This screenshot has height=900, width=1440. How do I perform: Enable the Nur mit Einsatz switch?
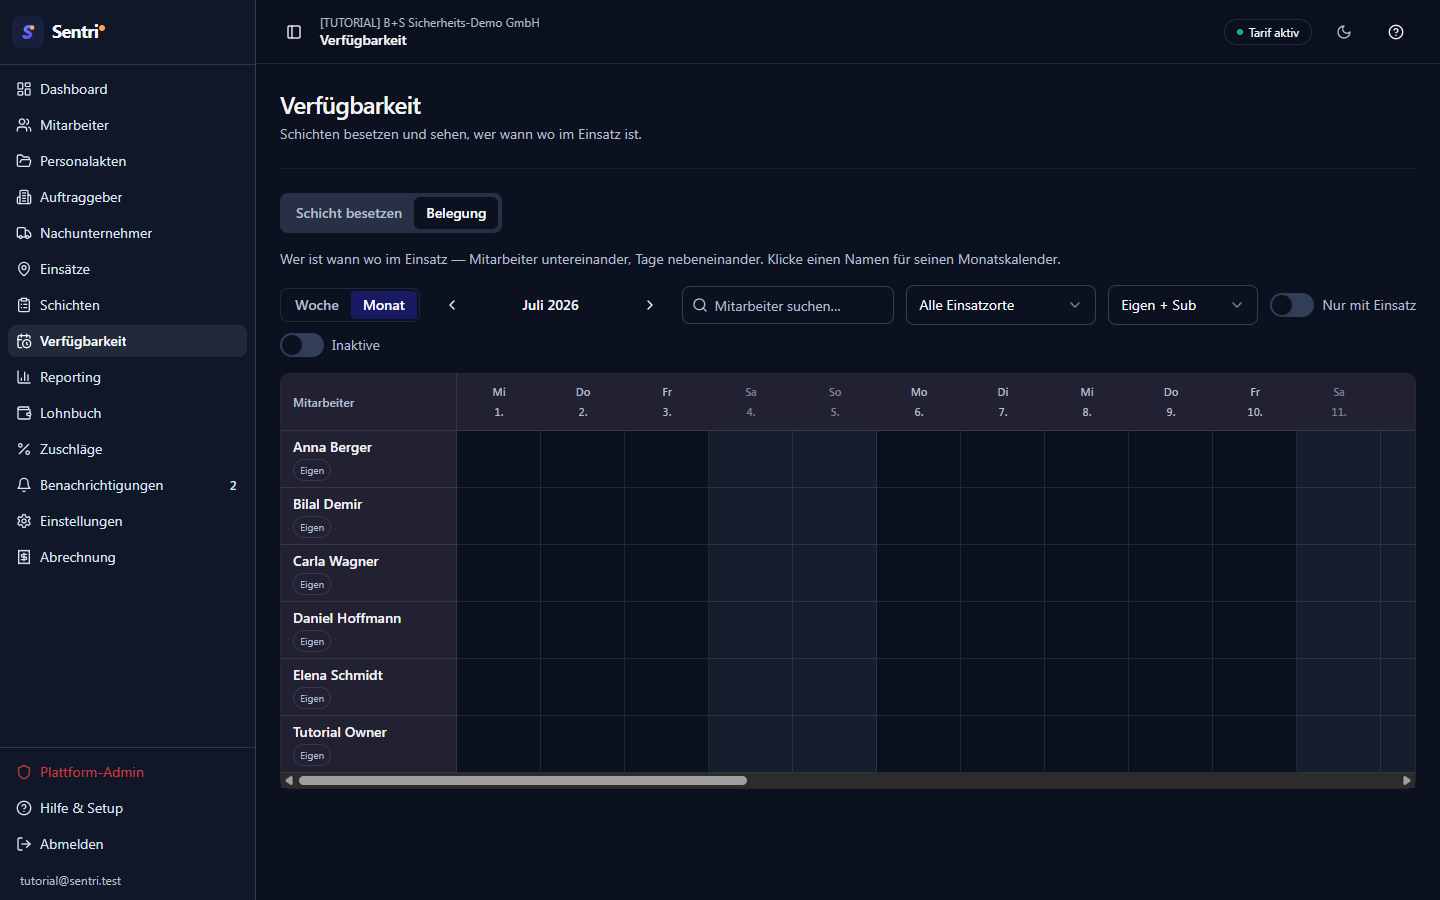[x=1292, y=305]
